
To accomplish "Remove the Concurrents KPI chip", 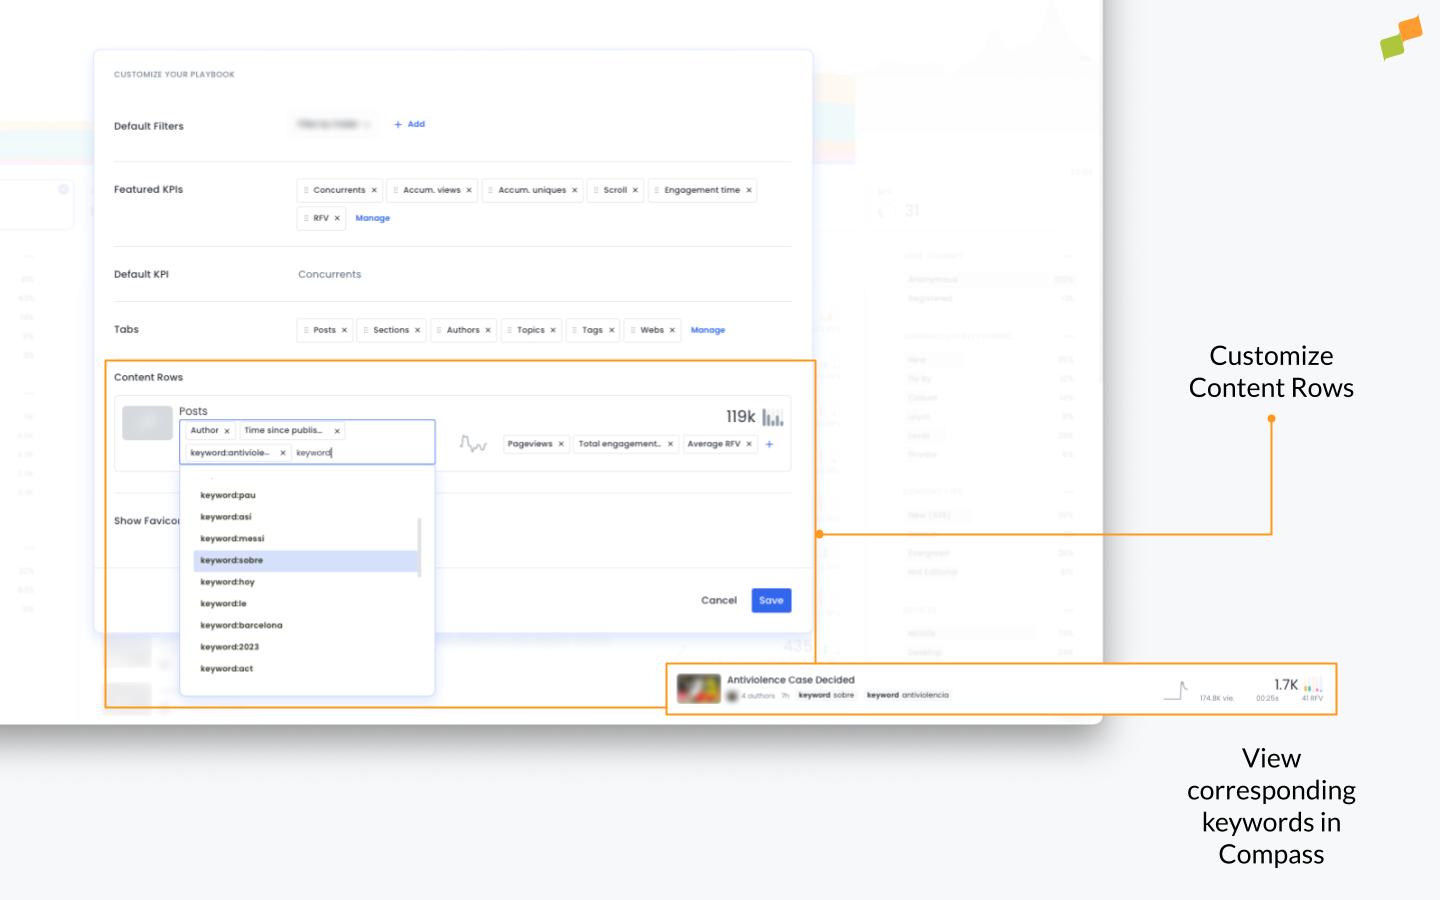I will [374, 190].
